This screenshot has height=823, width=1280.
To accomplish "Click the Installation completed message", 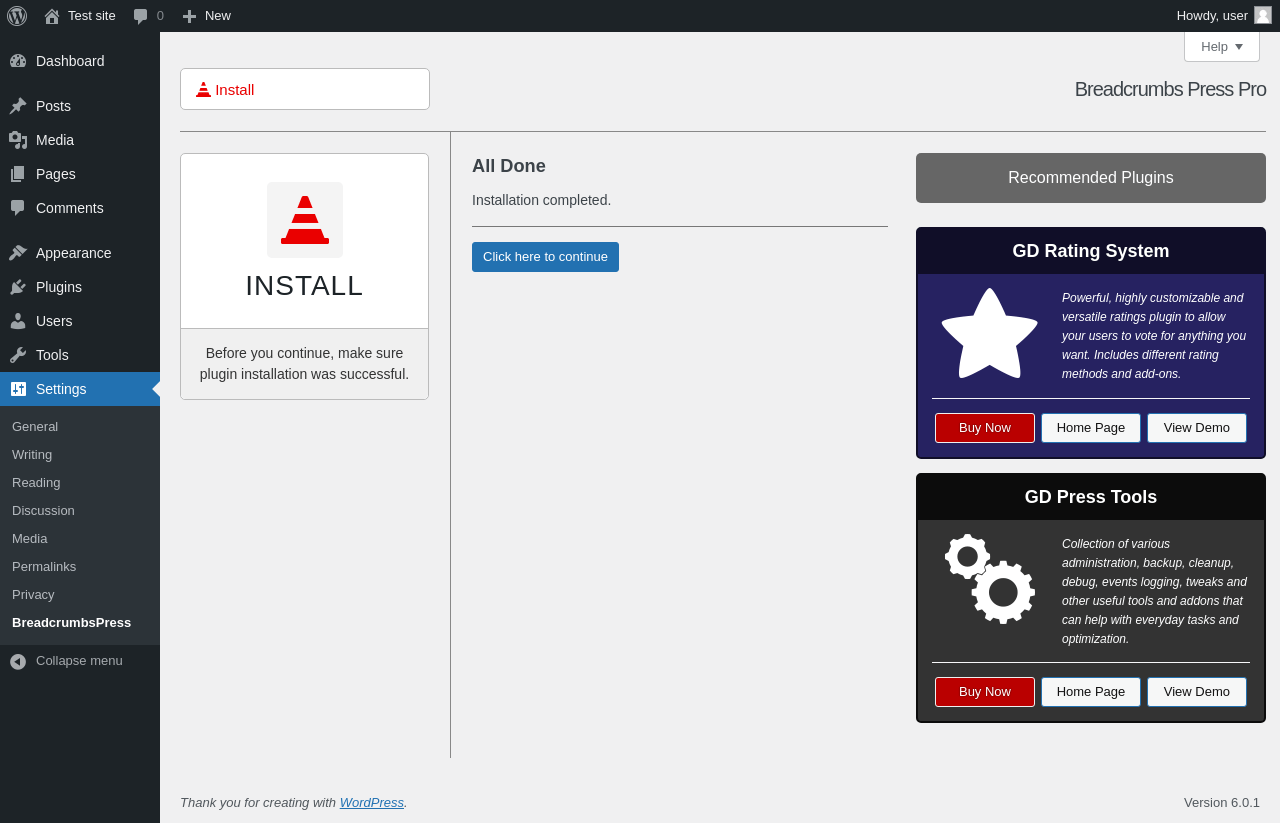I will point(541,200).
